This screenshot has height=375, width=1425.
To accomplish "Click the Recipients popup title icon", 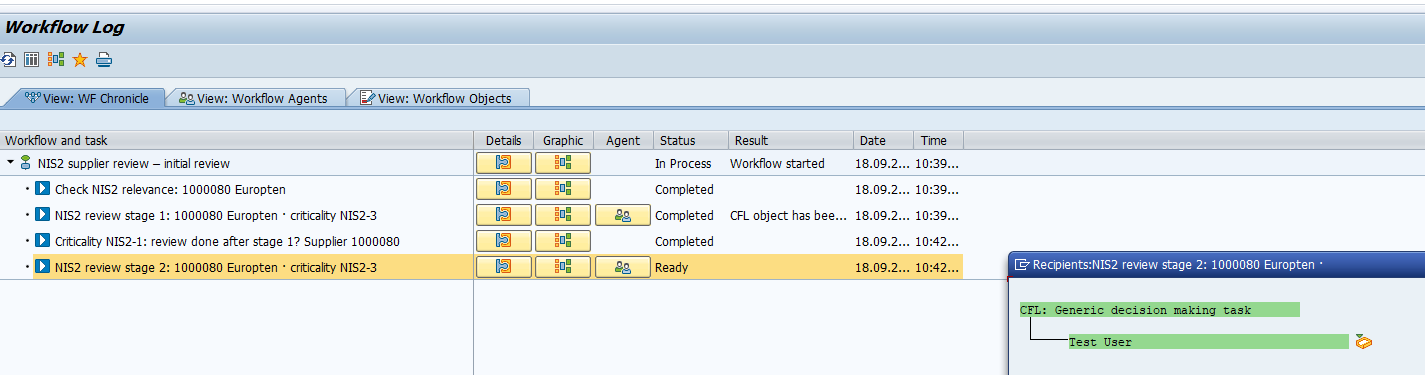I will tap(1022, 265).
